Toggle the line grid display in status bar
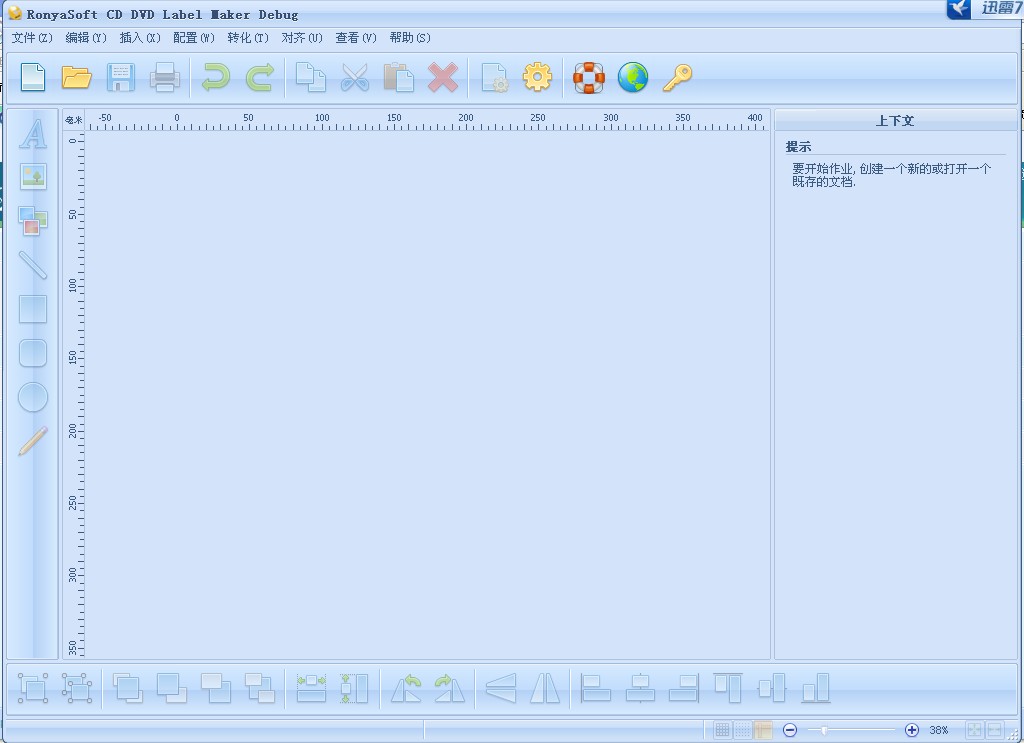The image size is (1024, 743). click(722, 731)
